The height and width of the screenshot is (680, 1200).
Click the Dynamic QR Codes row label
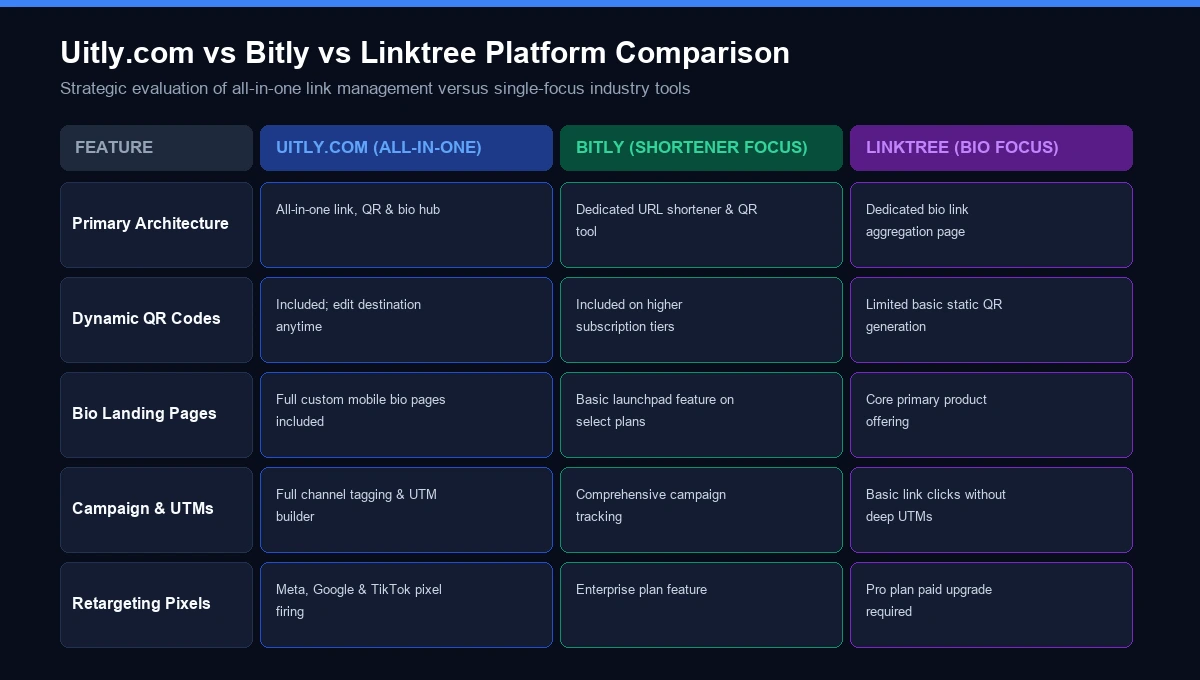[x=156, y=320]
